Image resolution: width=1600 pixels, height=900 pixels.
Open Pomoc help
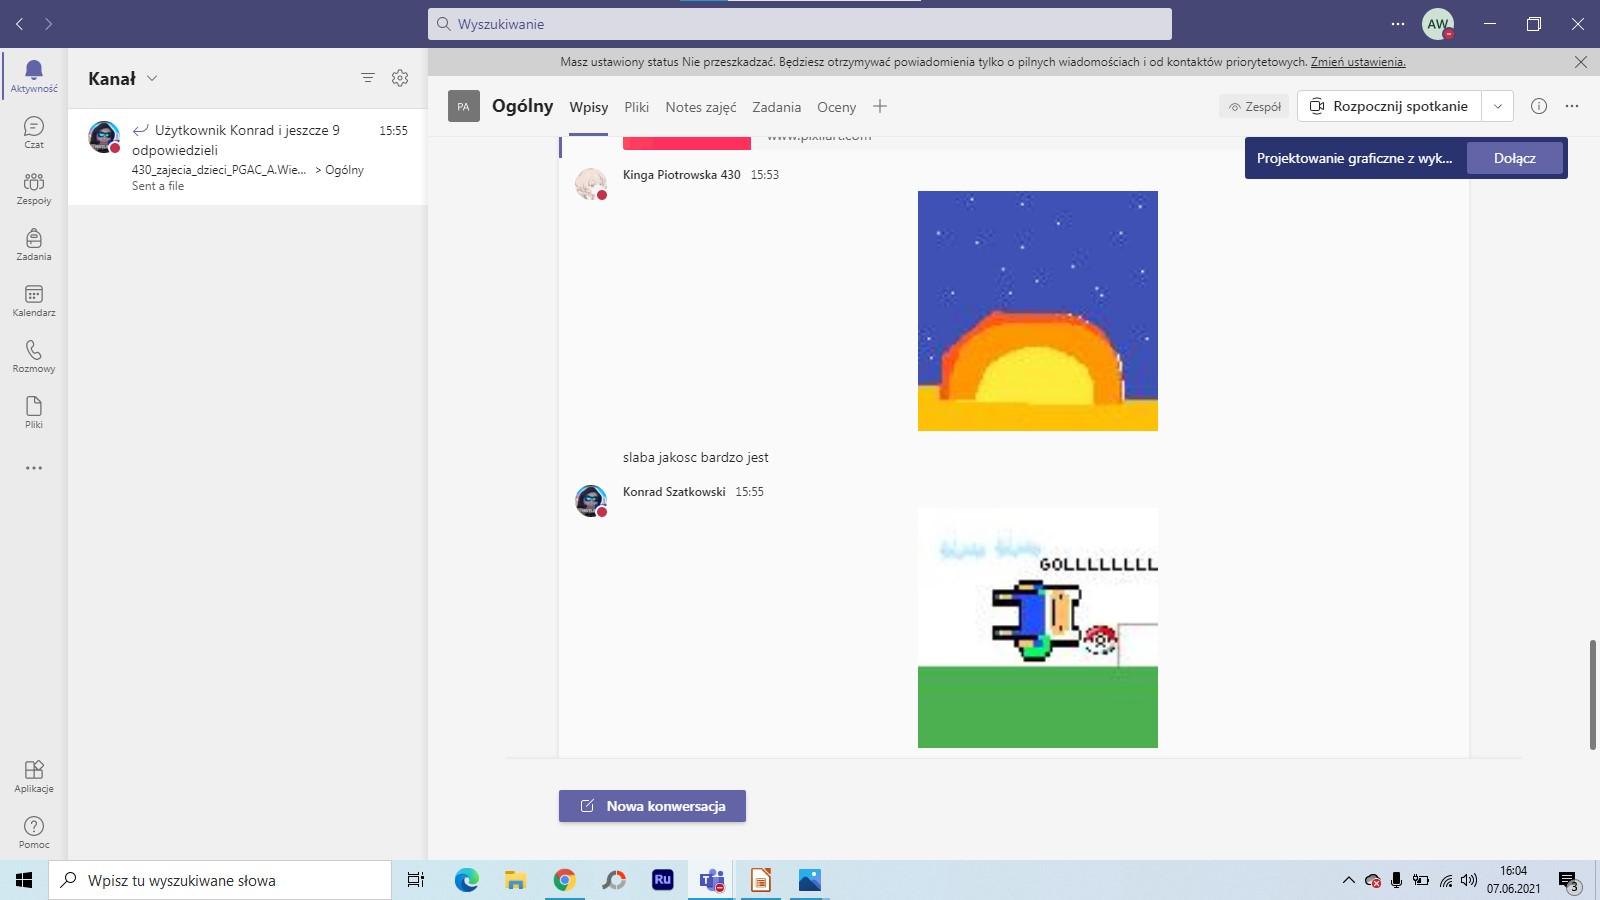33,832
